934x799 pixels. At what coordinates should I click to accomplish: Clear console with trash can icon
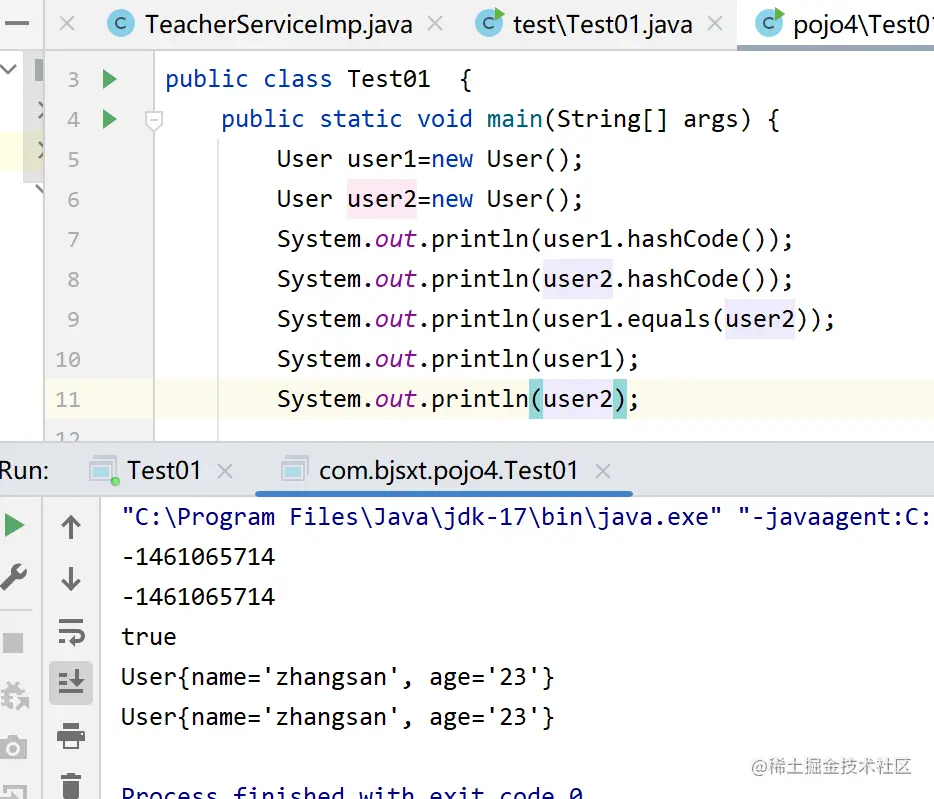(71, 785)
